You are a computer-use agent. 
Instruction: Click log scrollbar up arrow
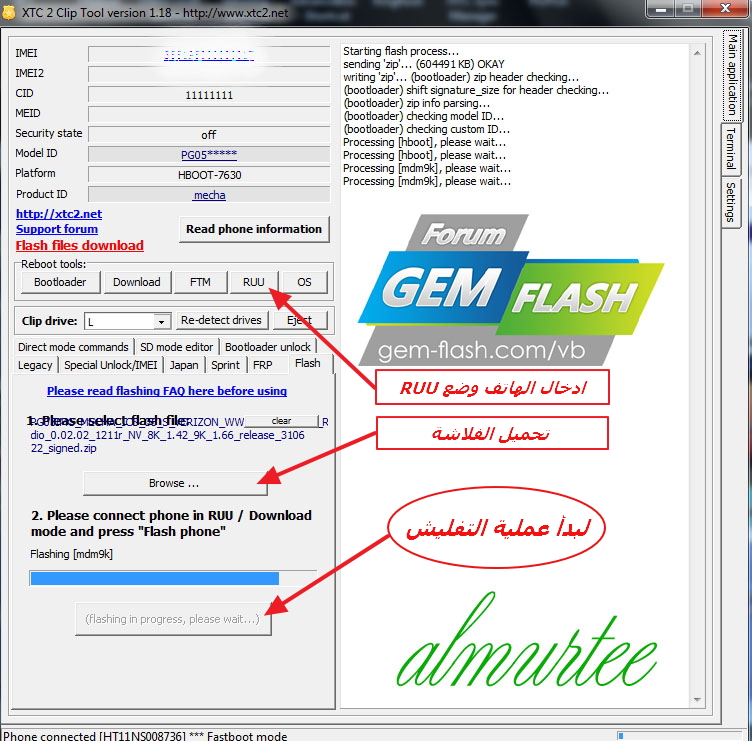coord(697,53)
